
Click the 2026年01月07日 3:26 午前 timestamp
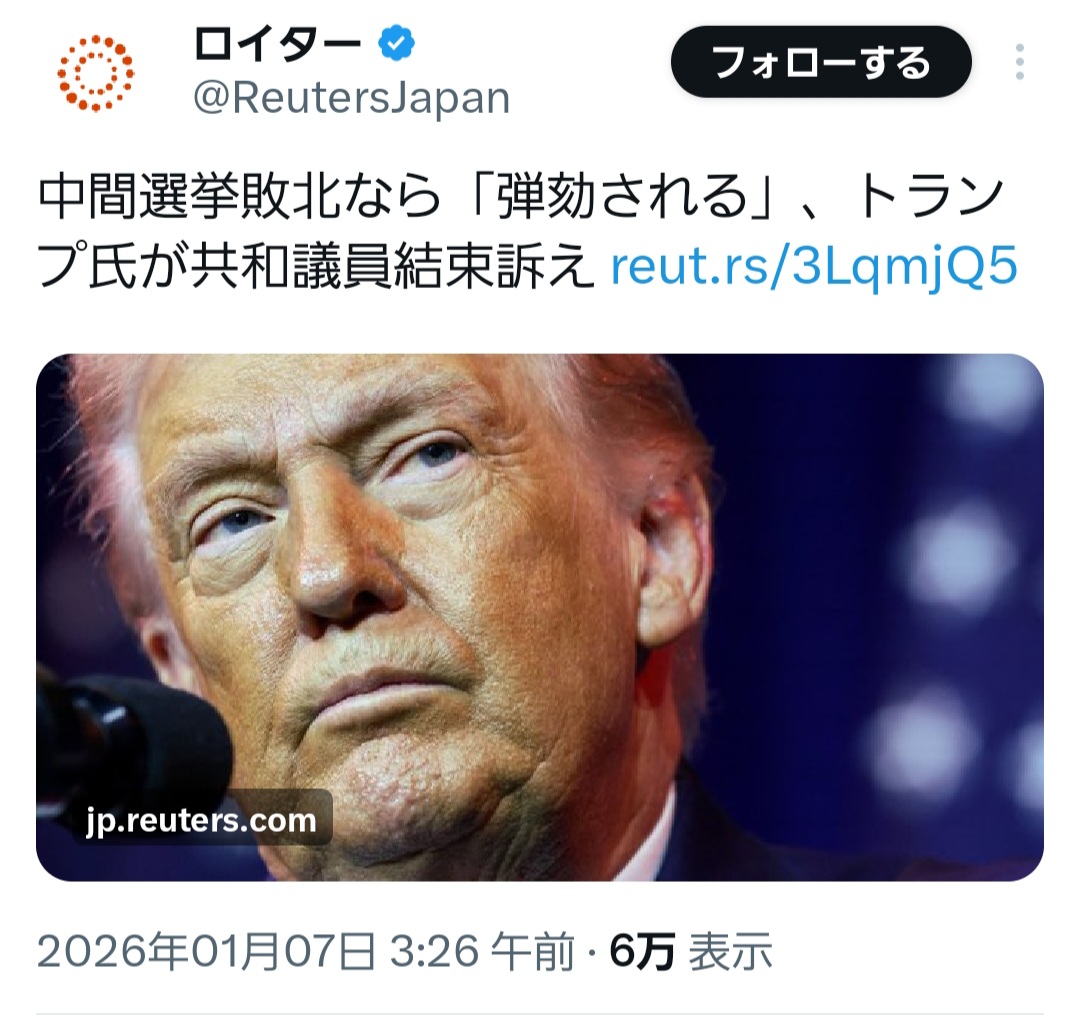(305, 951)
